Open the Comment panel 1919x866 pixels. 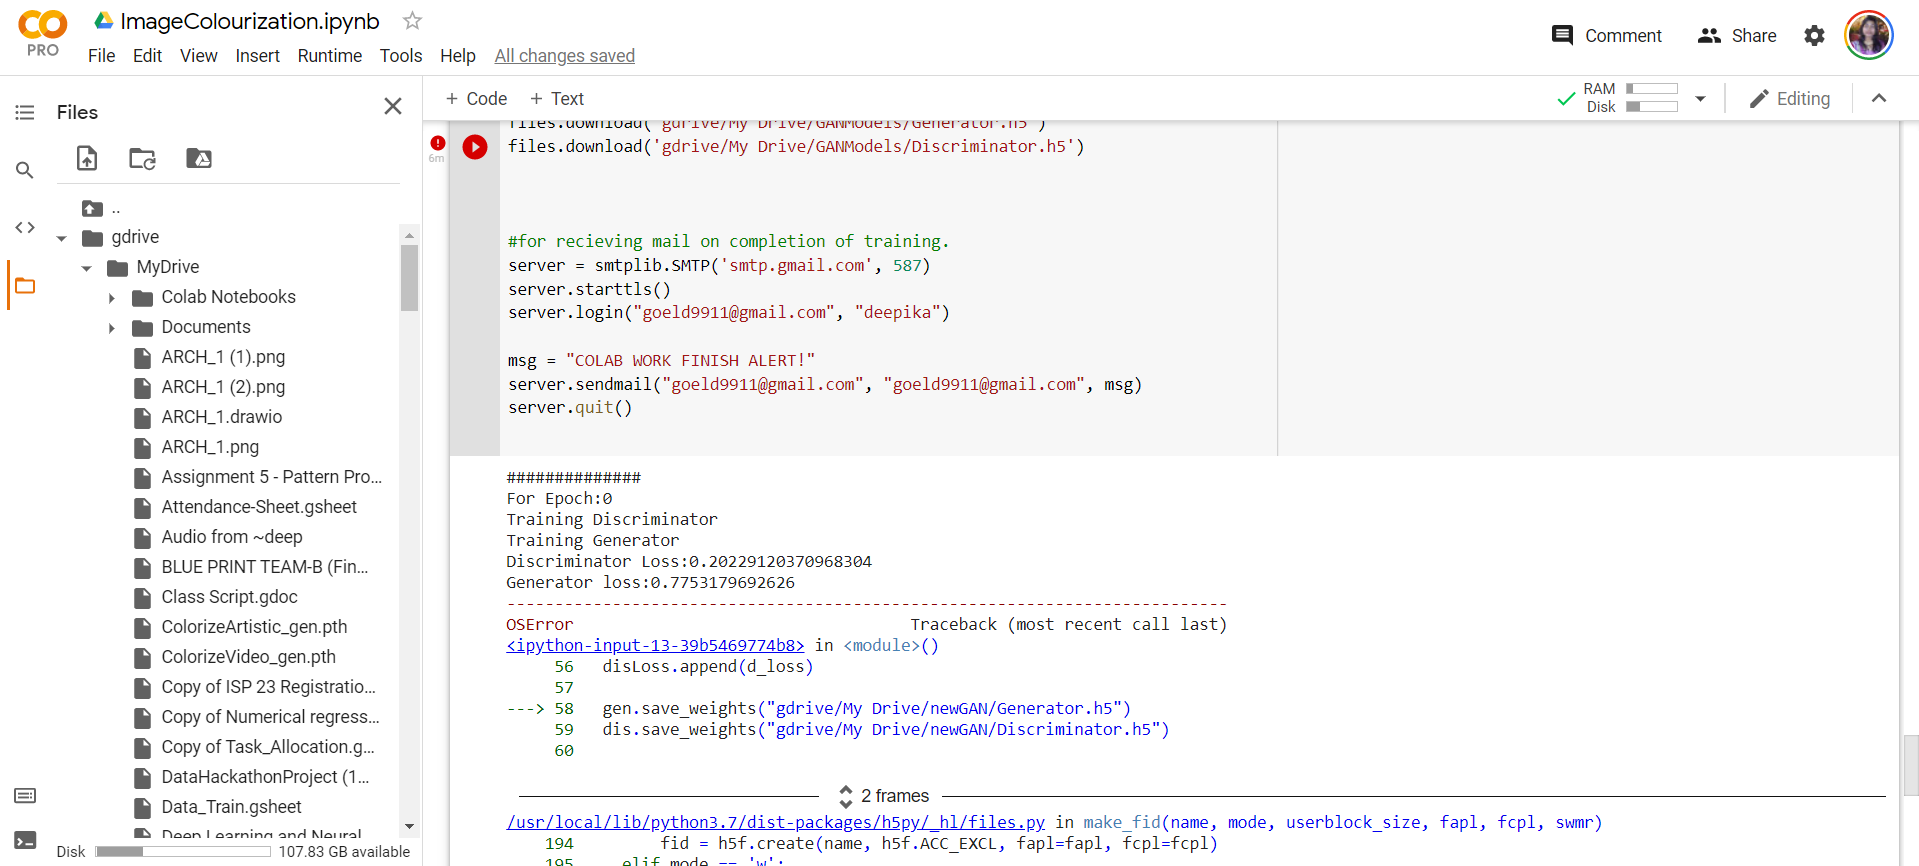tap(1606, 35)
